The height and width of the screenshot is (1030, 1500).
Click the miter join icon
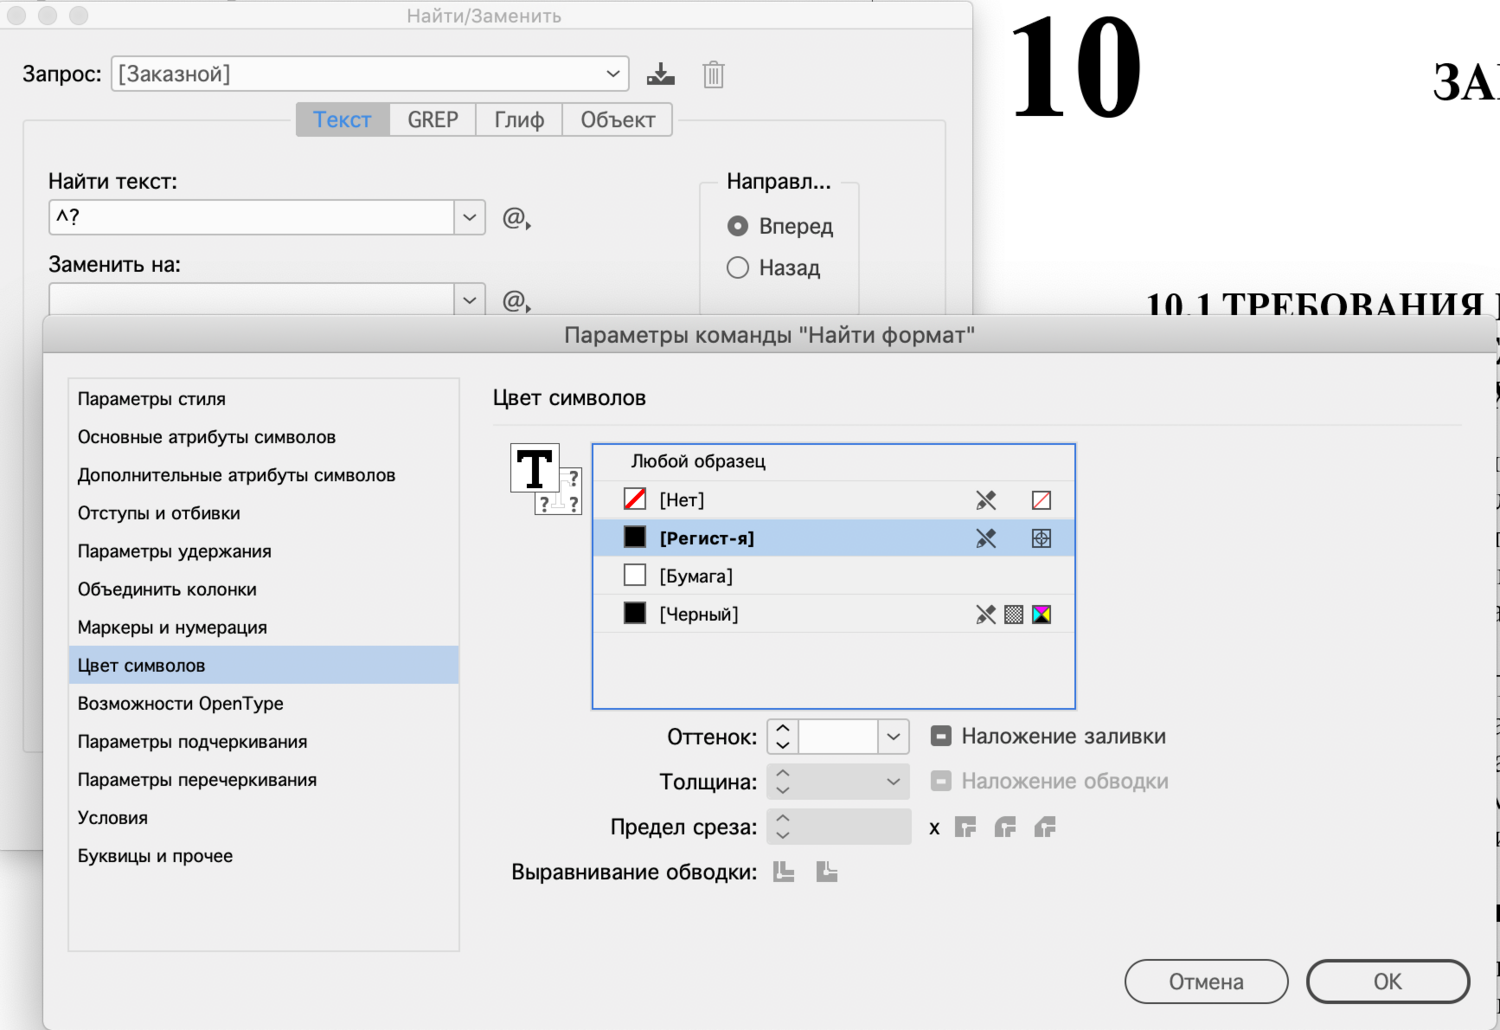965,827
